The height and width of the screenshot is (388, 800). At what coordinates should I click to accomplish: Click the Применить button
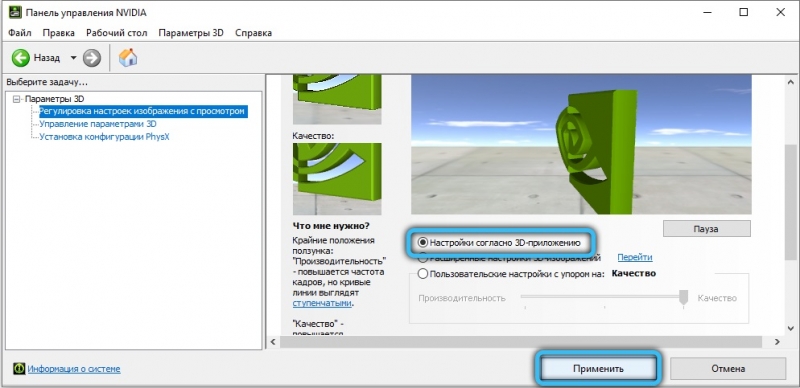tap(598, 368)
